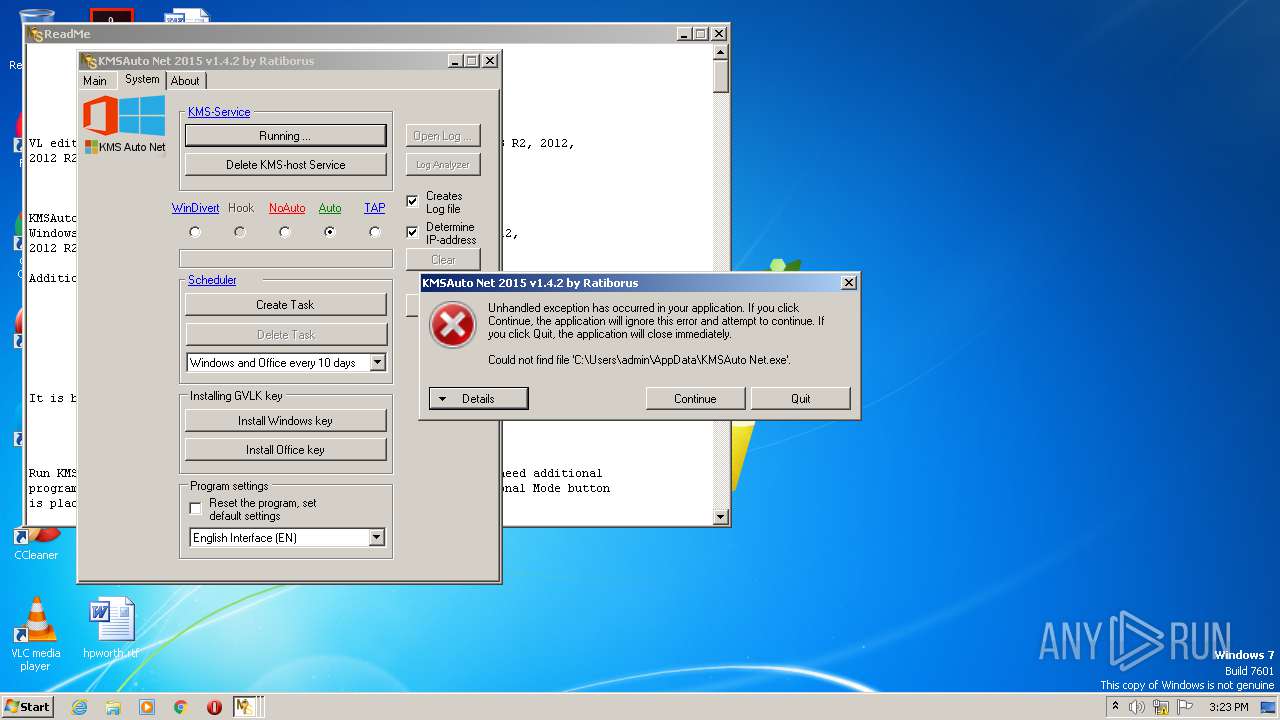The width and height of the screenshot is (1280, 720).
Task: Click Continue in the exception dialog
Action: pos(695,398)
